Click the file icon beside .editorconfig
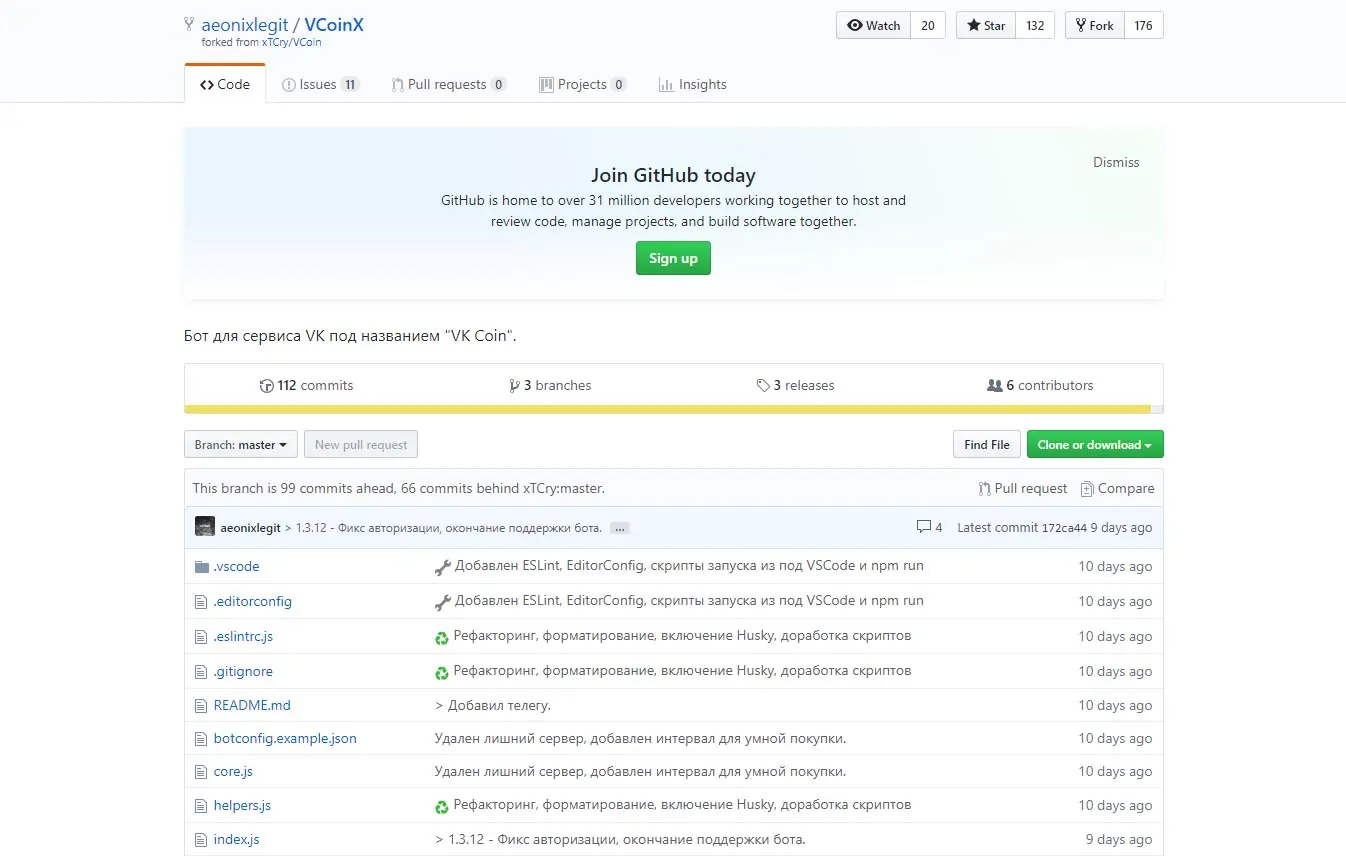The height and width of the screenshot is (856, 1346). tap(200, 602)
